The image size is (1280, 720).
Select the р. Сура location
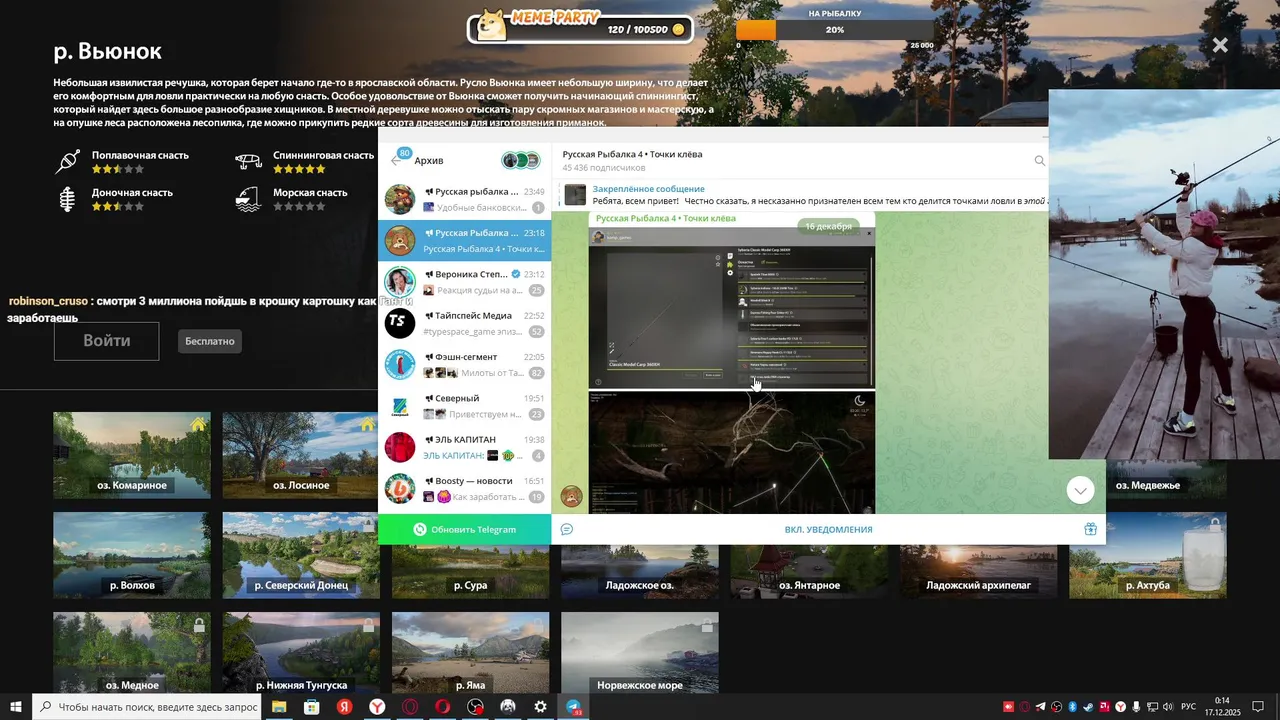[x=470, y=572]
